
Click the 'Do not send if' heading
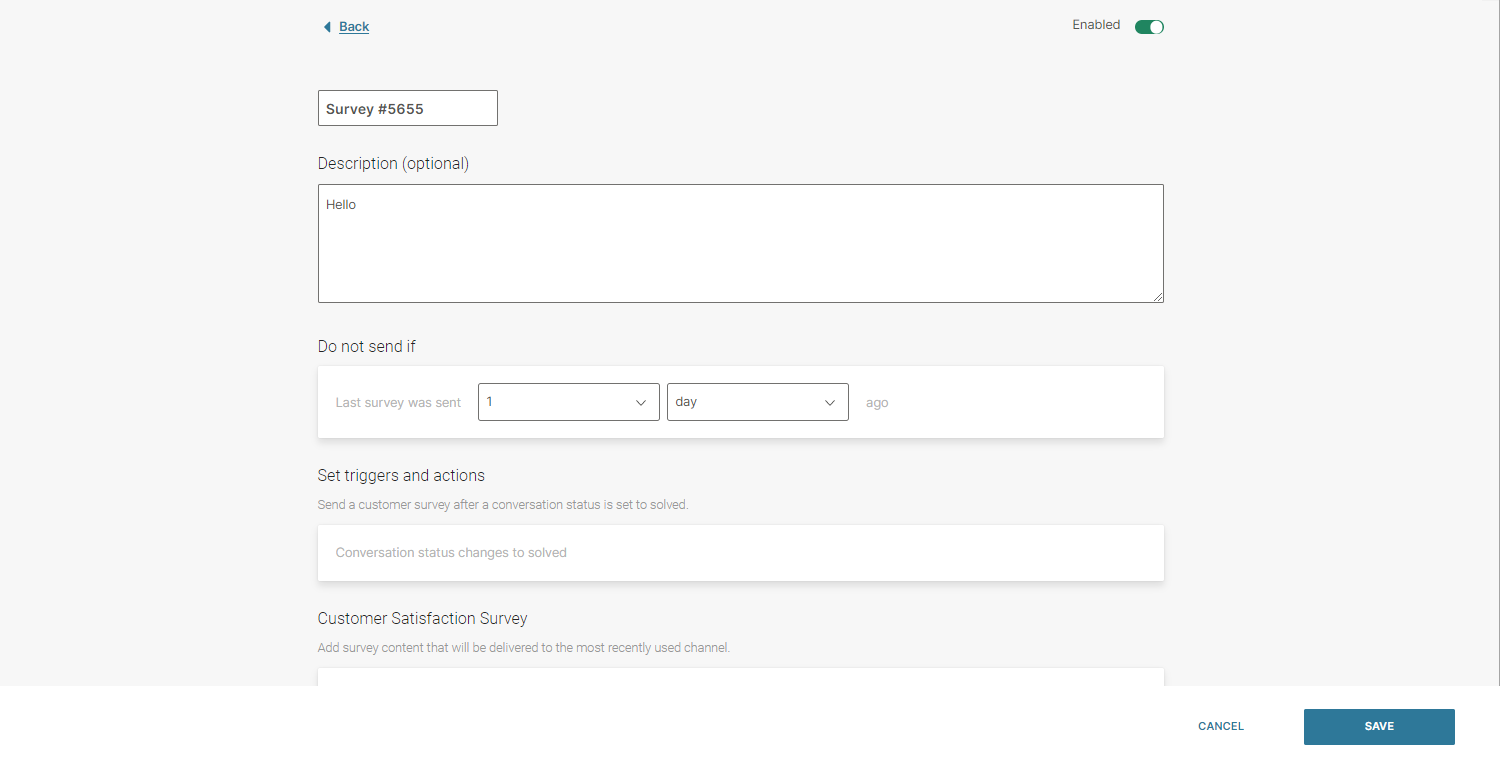click(x=366, y=347)
